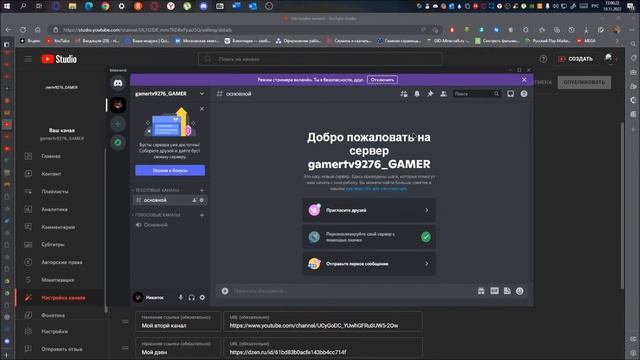
Task: Open Discord user settings gear
Action: tap(202, 298)
